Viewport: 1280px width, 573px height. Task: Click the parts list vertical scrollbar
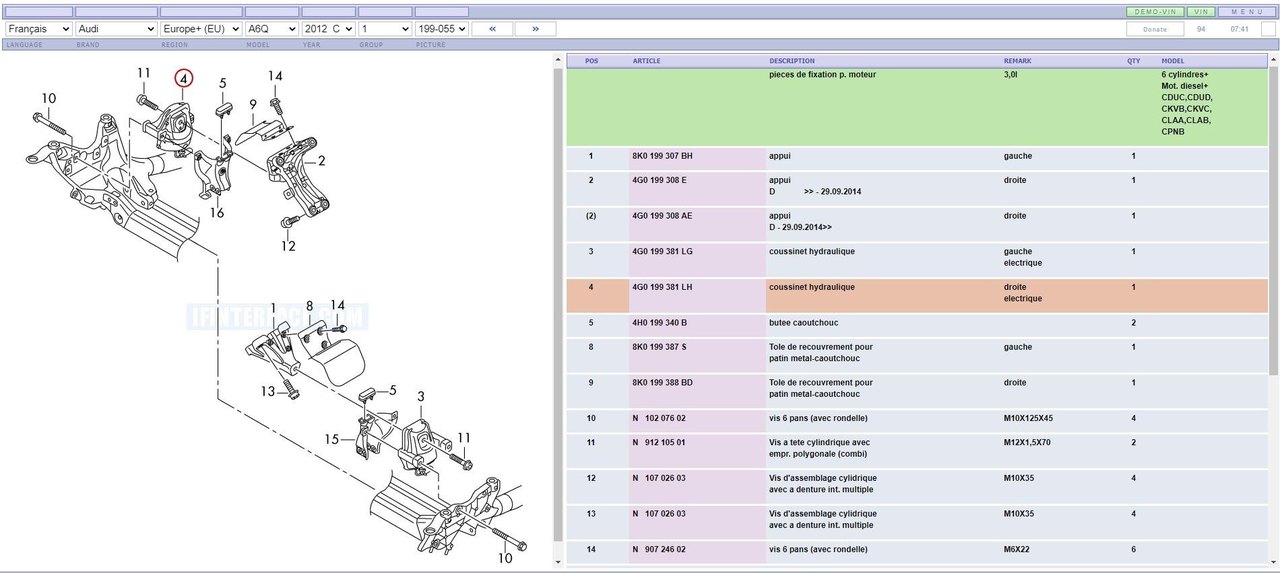(x=558, y=300)
